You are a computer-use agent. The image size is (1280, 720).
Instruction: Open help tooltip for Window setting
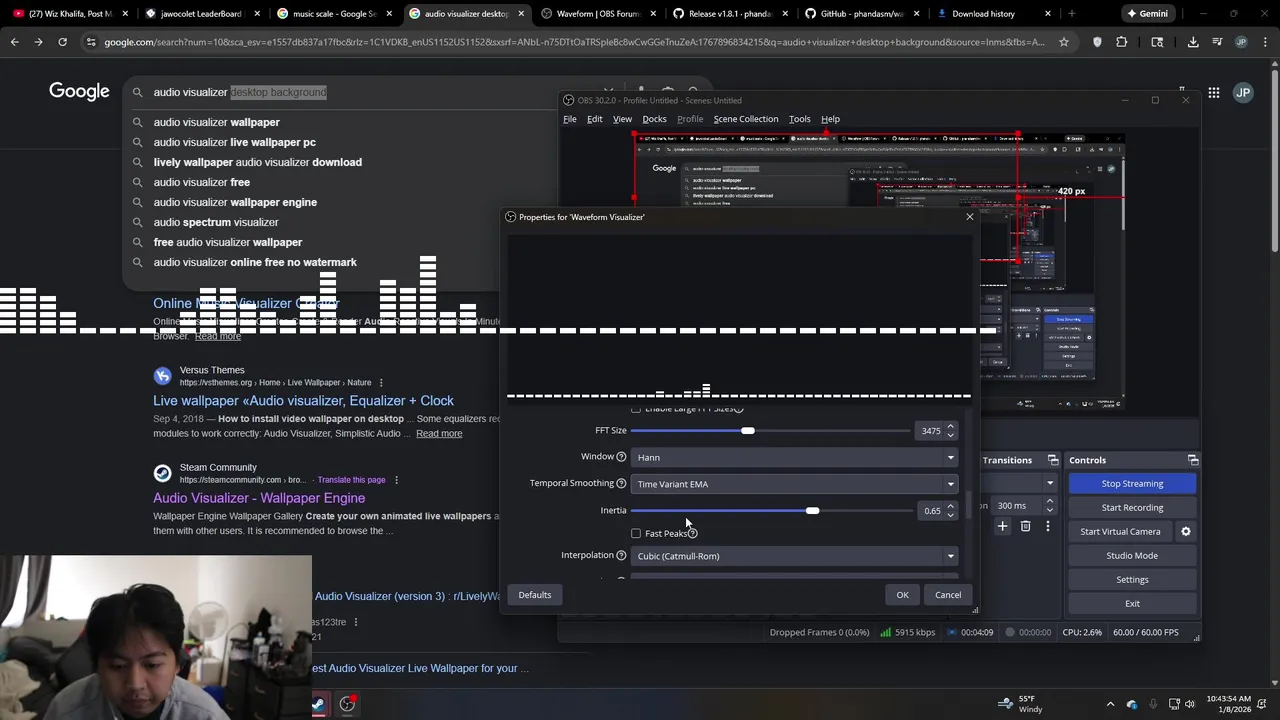pos(621,457)
